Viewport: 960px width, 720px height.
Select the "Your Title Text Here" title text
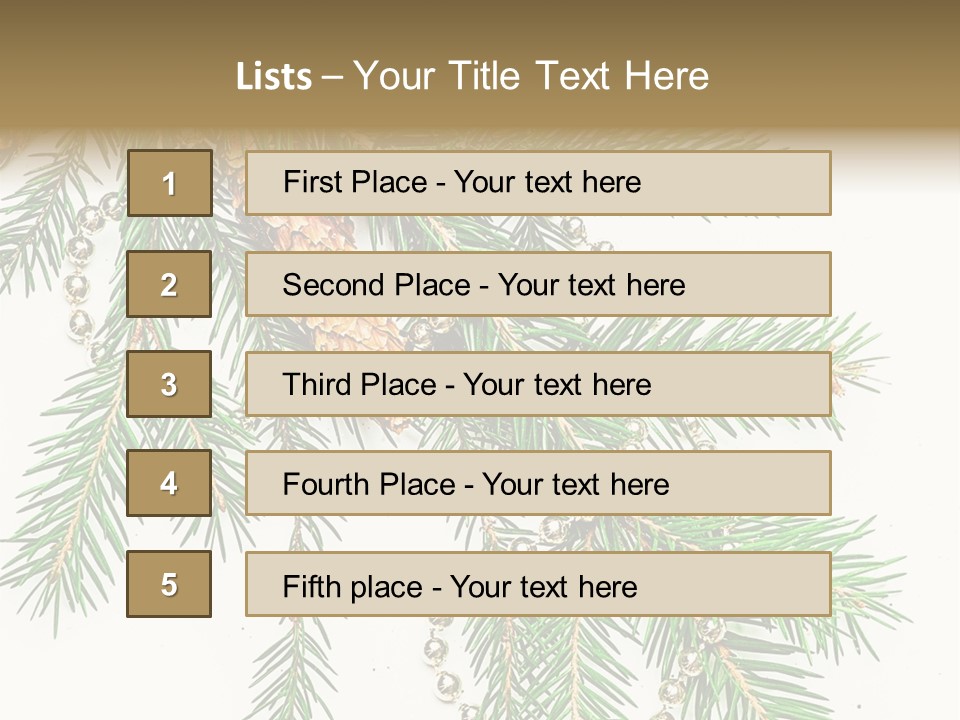tap(531, 76)
